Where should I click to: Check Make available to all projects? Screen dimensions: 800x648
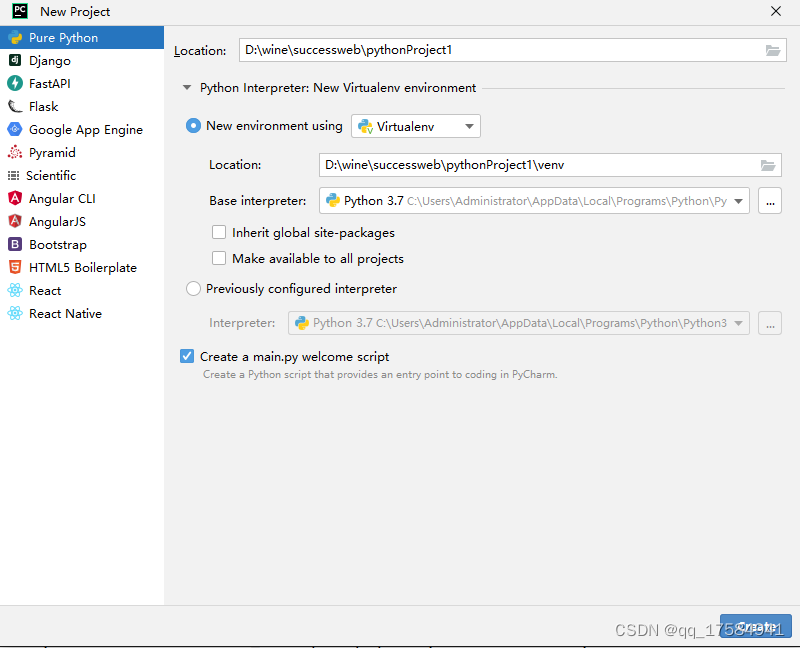click(x=219, y=258)
